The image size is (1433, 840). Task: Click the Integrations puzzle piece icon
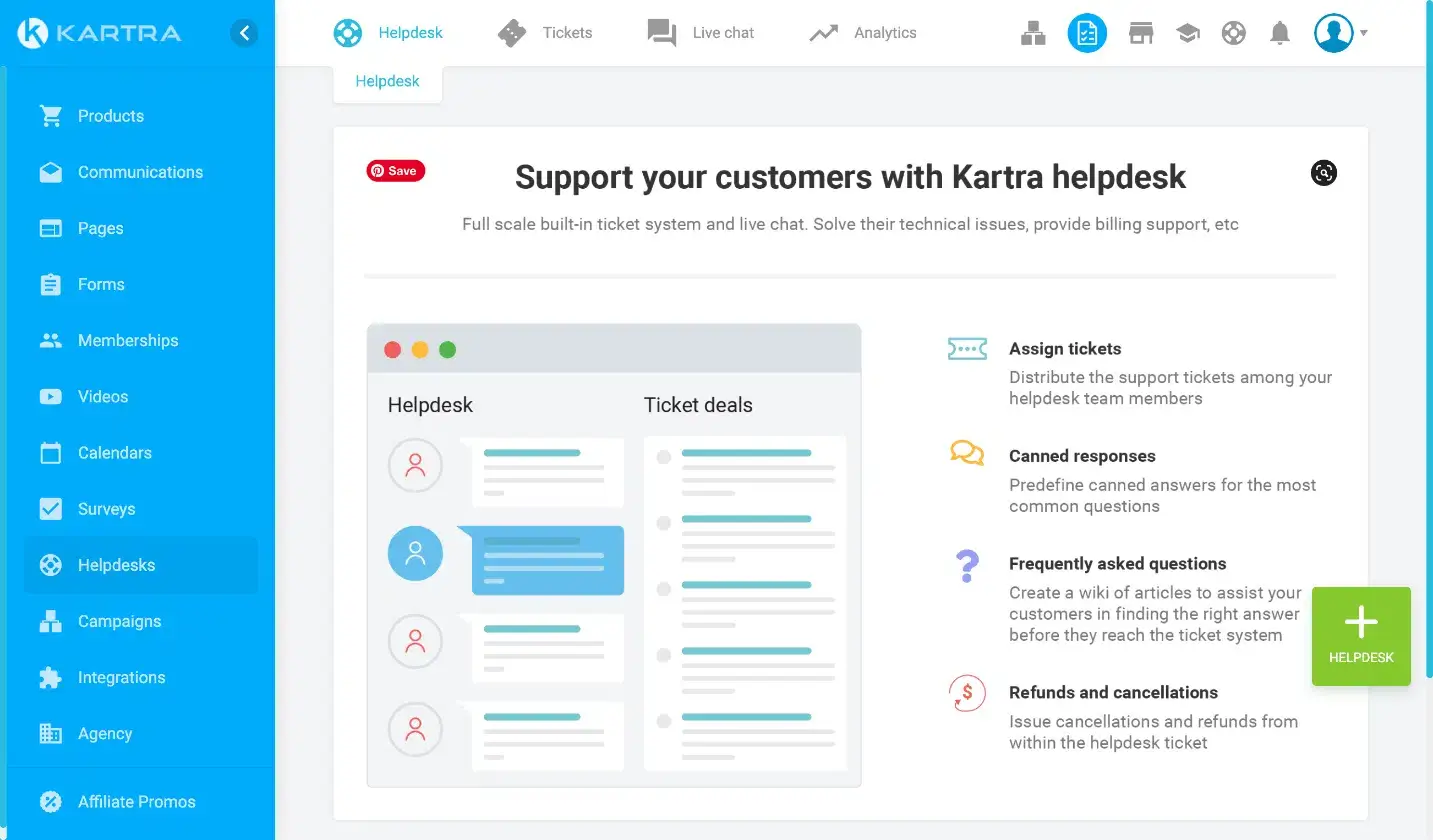[x=50, y=677]
